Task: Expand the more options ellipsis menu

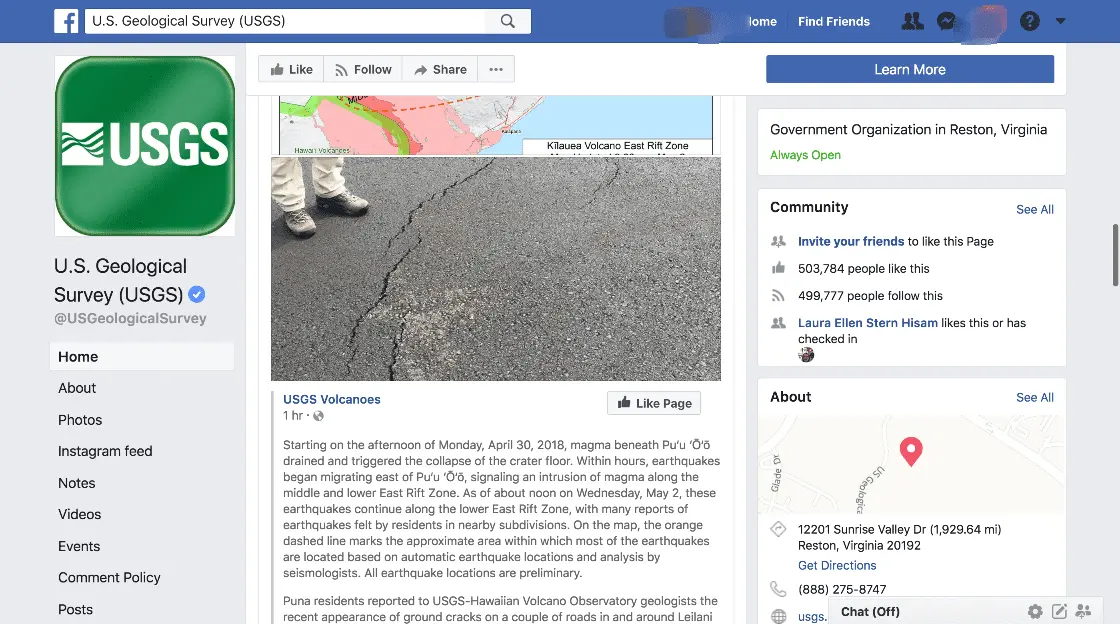Action: tap(496, 69)
